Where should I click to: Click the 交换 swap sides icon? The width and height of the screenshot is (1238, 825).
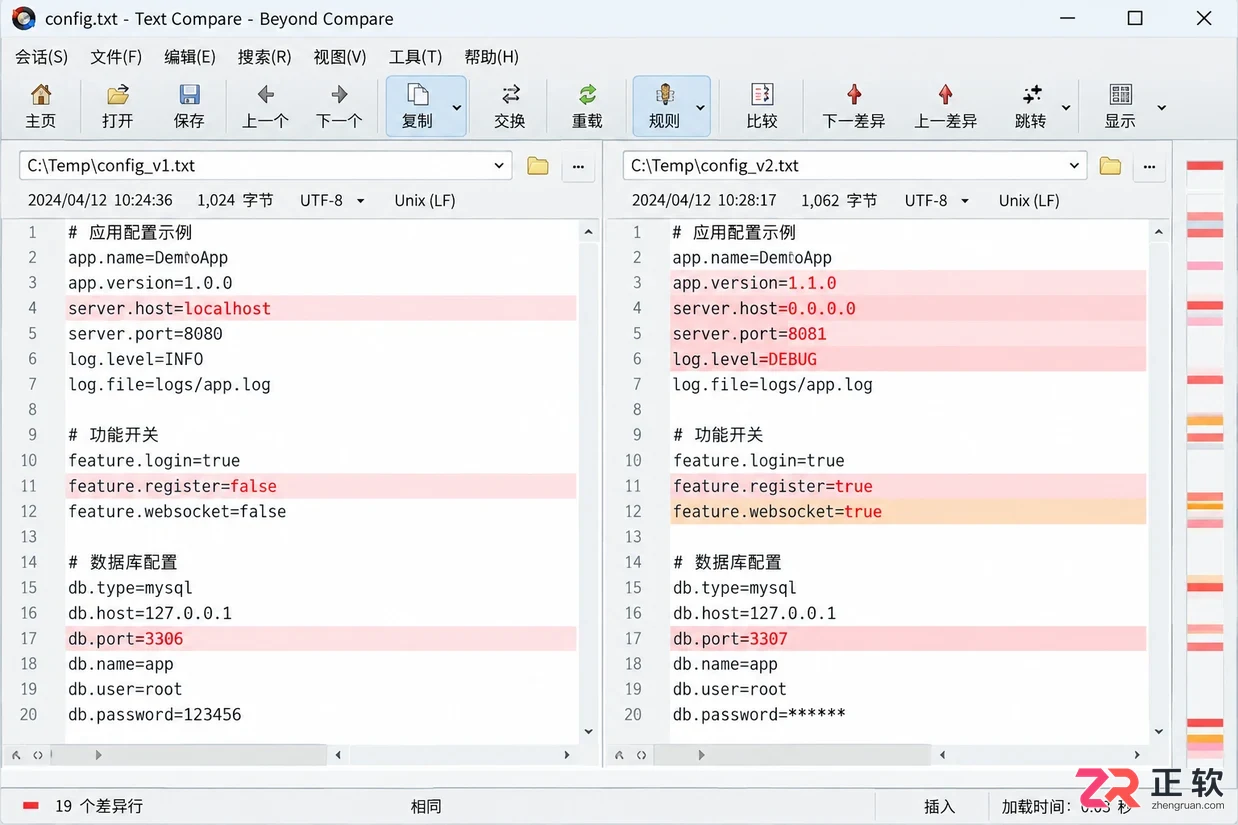click(510, 106)
